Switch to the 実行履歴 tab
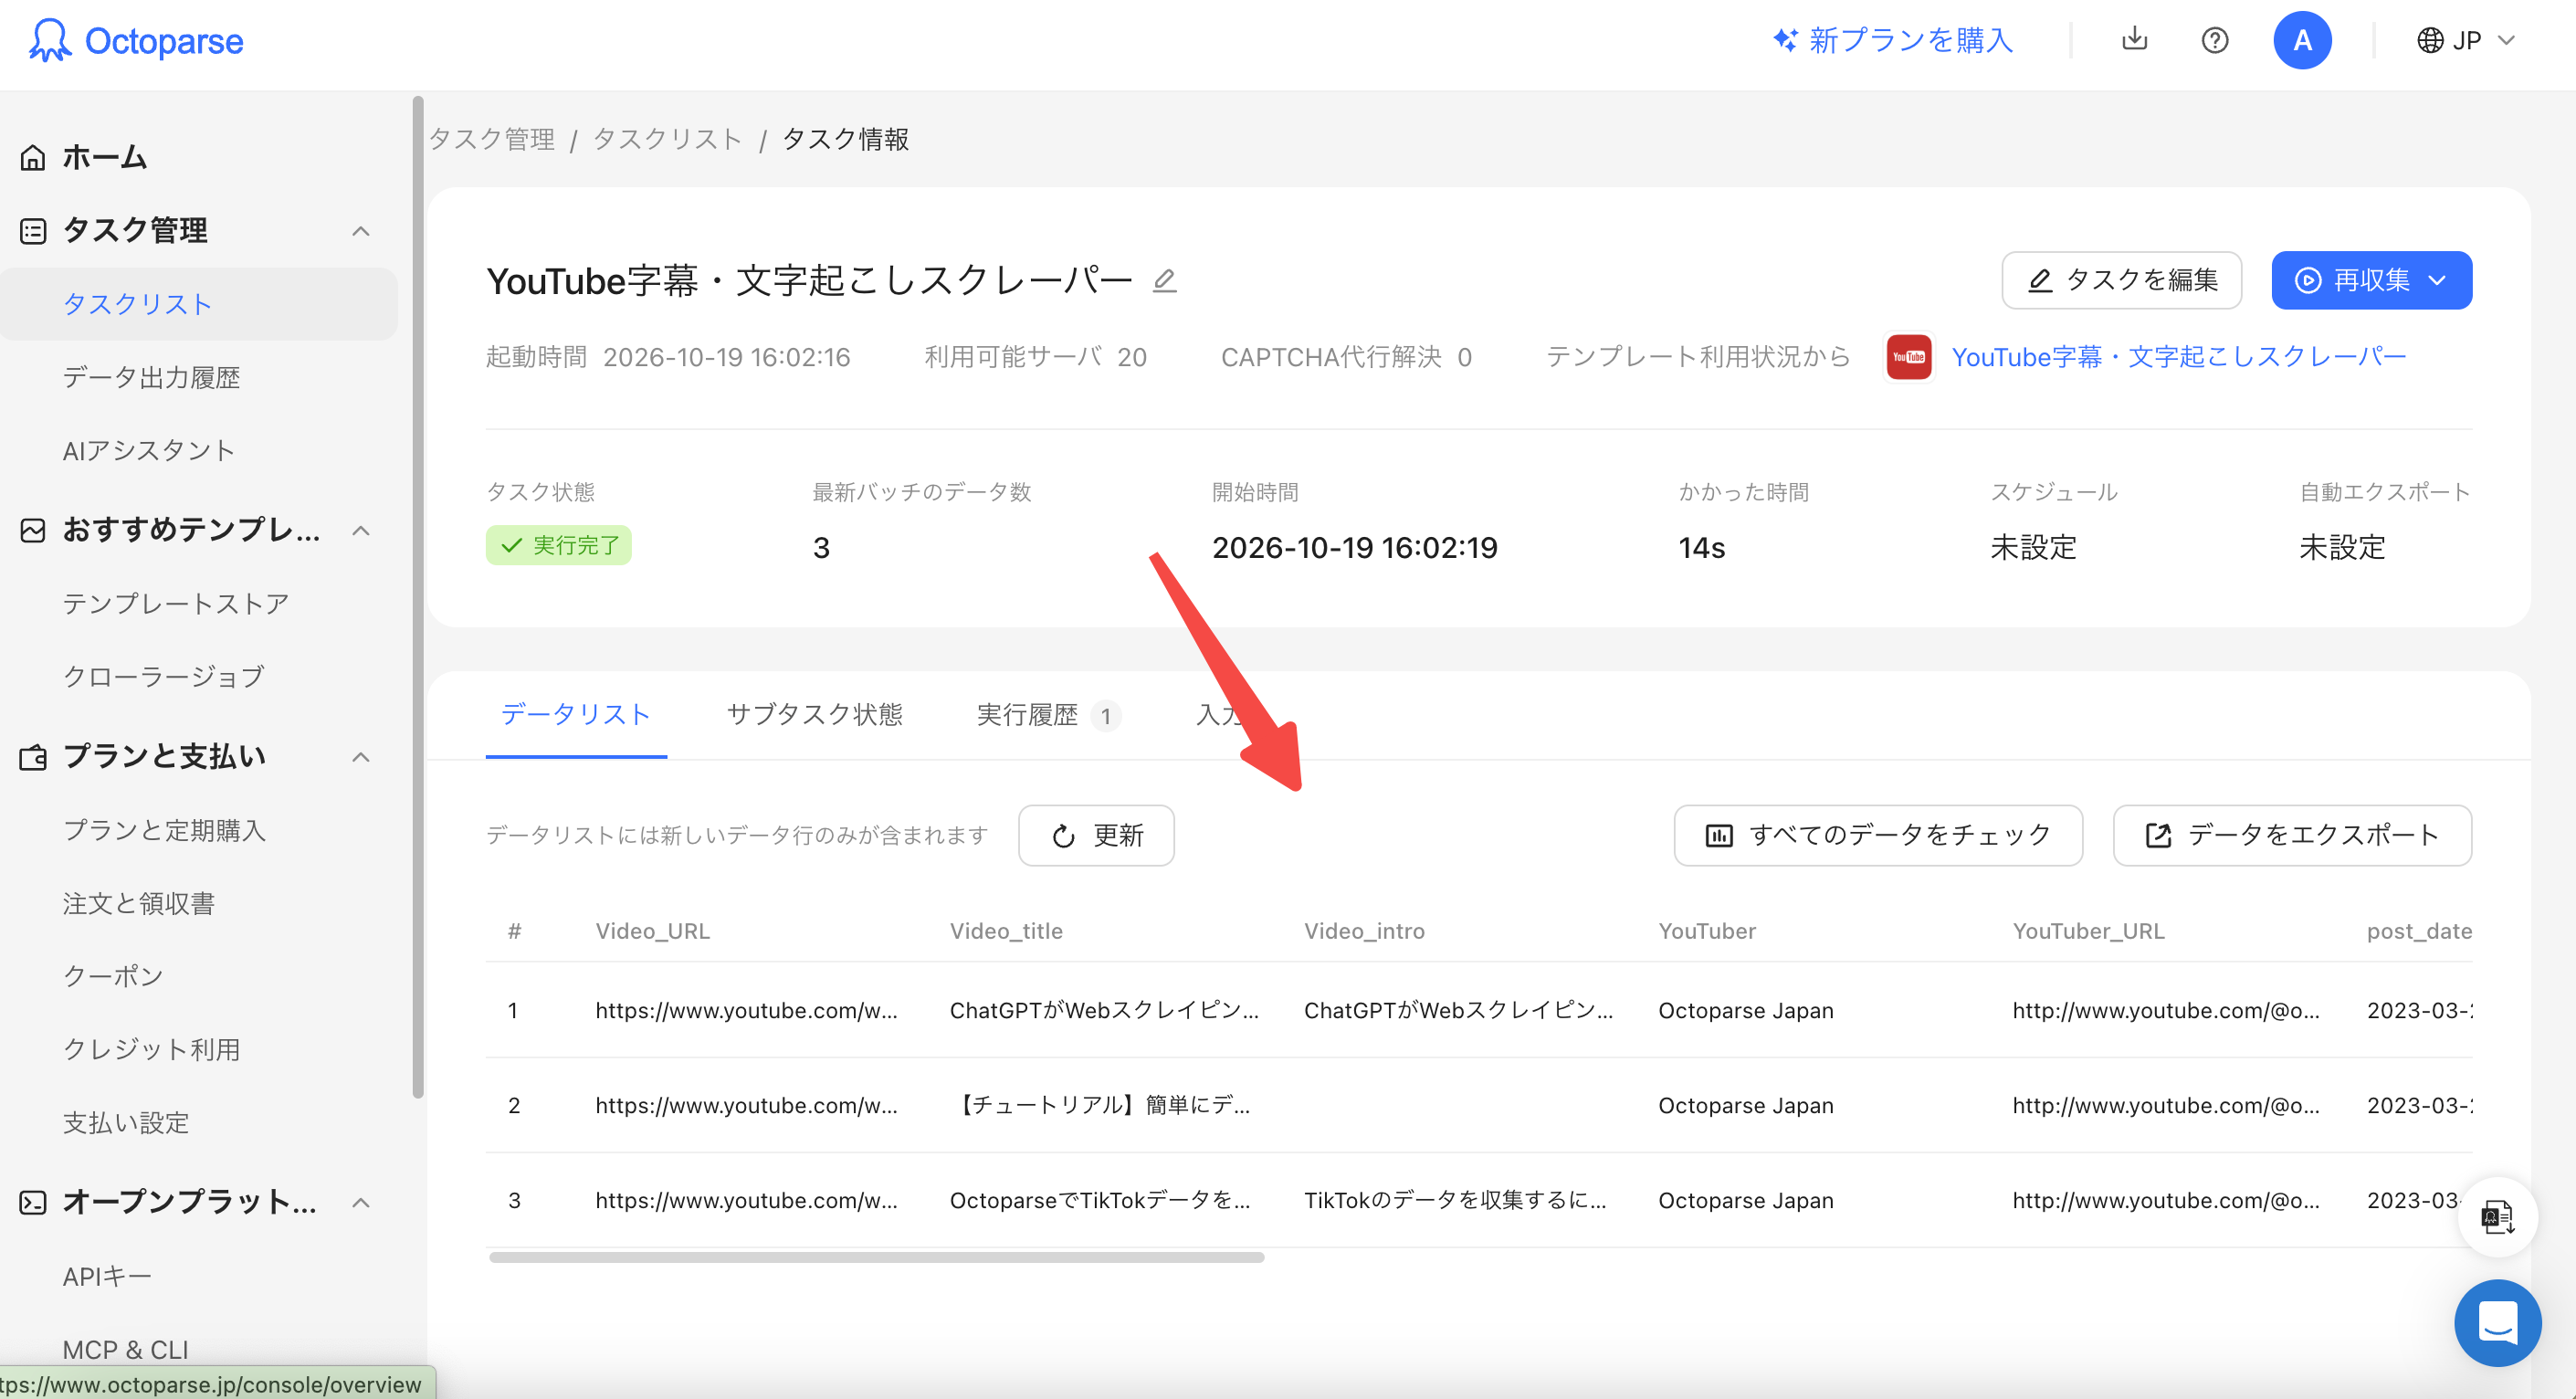The image size is (2576, 1399). (x=1047, y=714)
